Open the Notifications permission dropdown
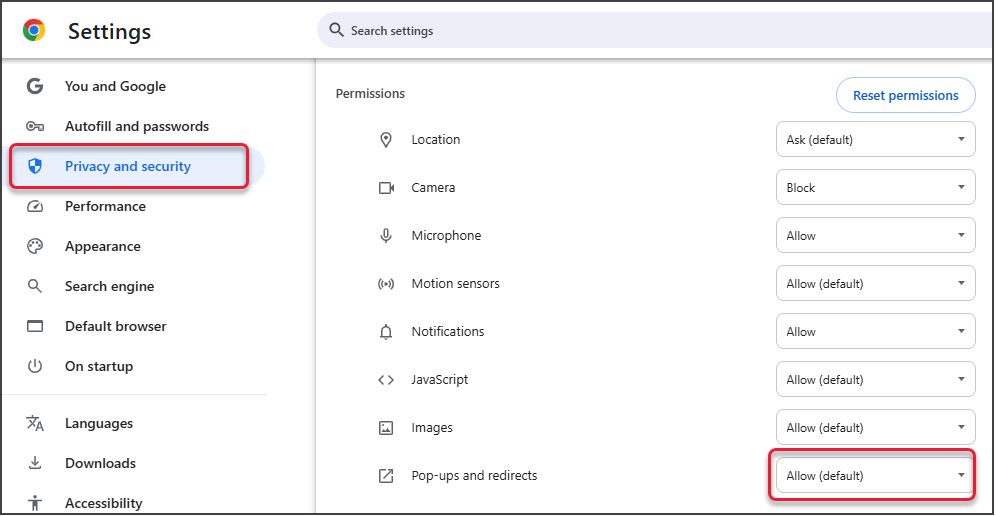The width and height of the screenshot is (996, 516). click(x=875, y=332)
